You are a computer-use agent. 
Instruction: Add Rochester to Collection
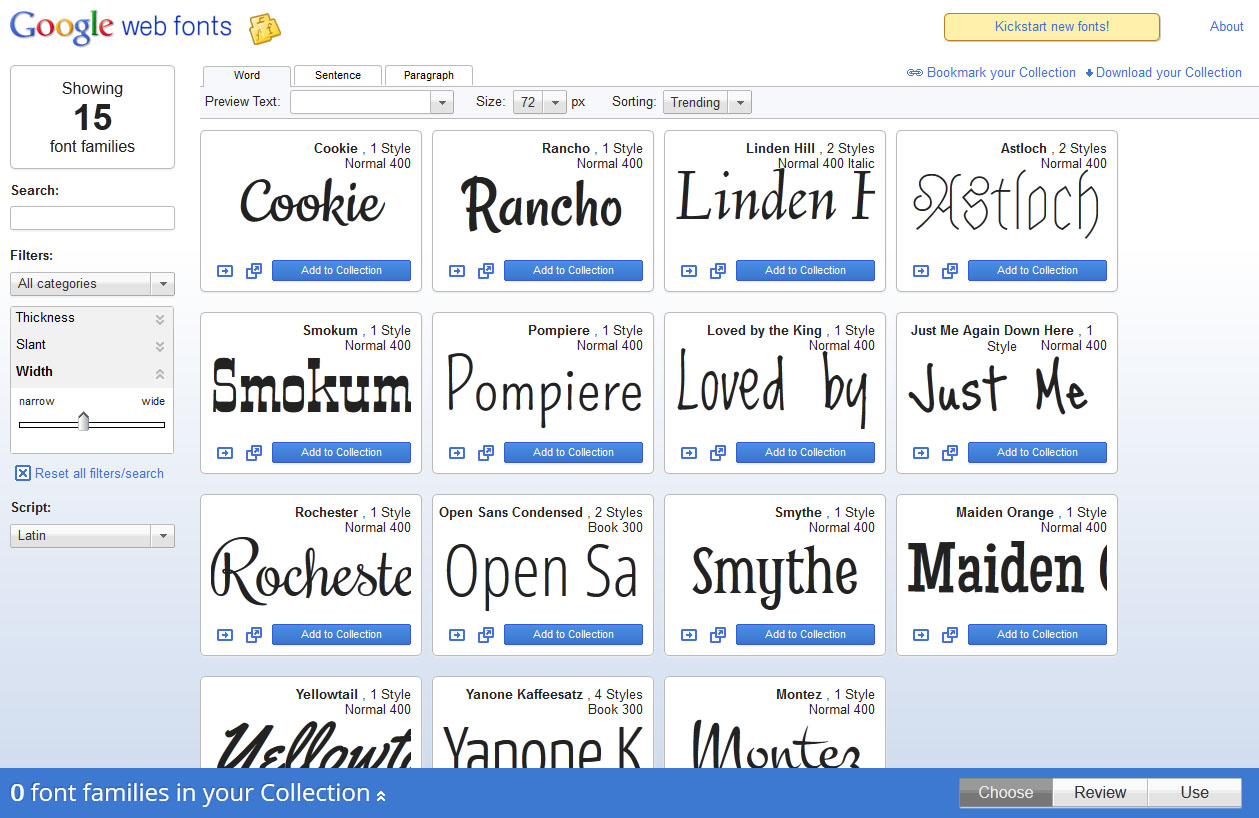coord(341,635)
